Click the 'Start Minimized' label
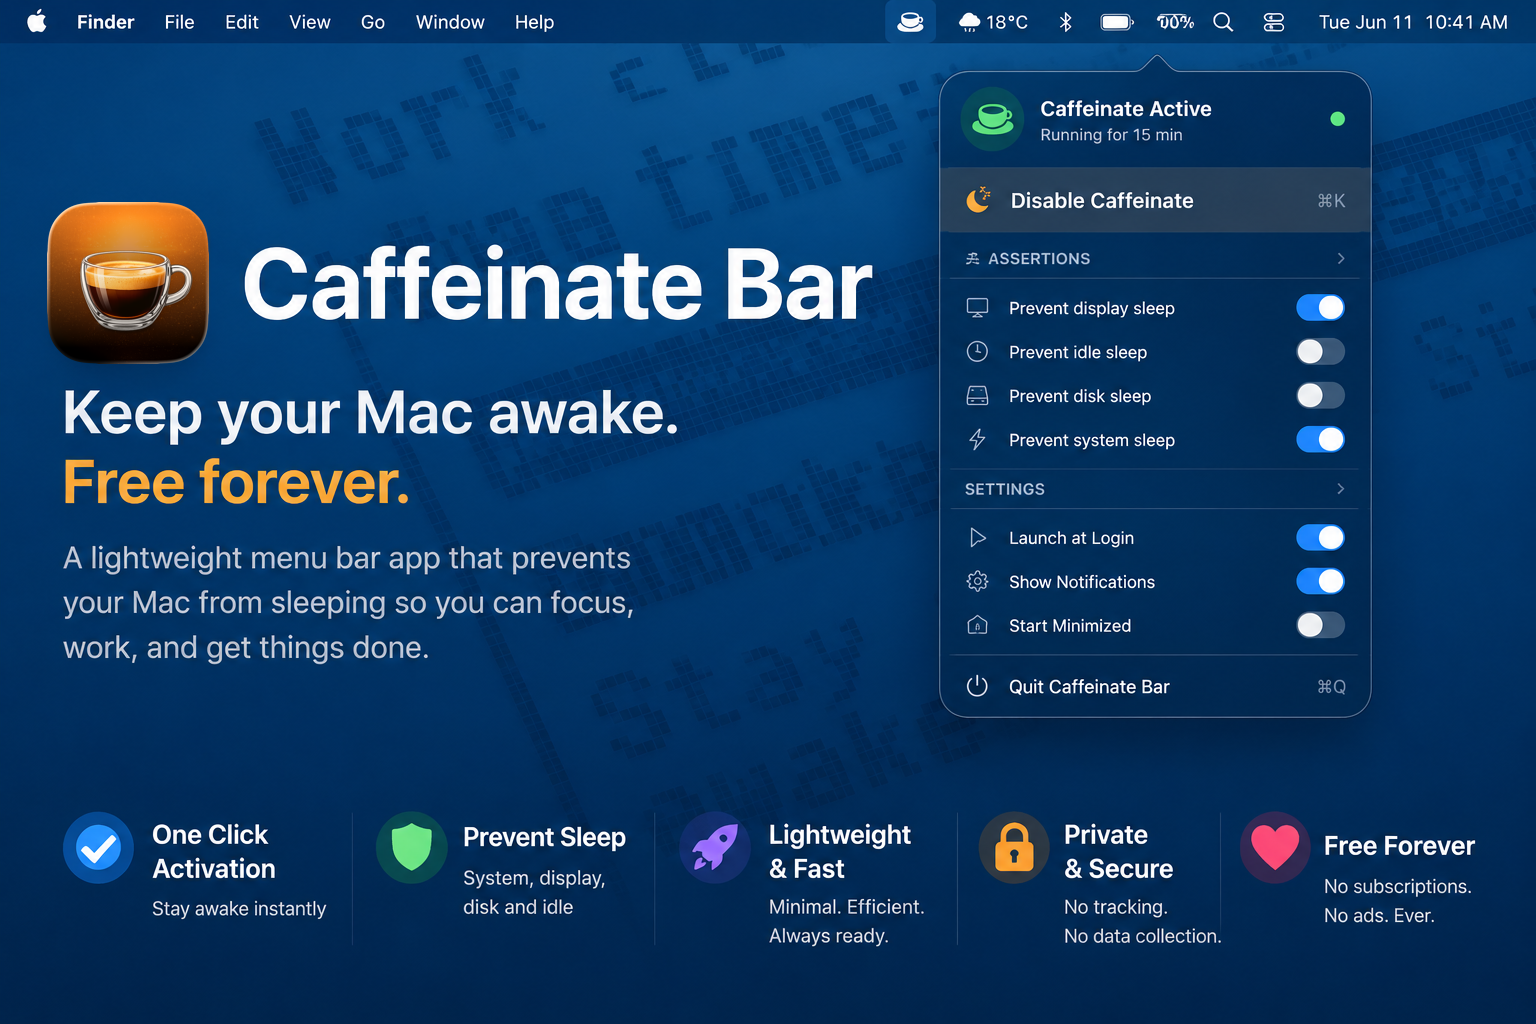Screen dimensions: 1536x1024 [x=1070, y=626]
